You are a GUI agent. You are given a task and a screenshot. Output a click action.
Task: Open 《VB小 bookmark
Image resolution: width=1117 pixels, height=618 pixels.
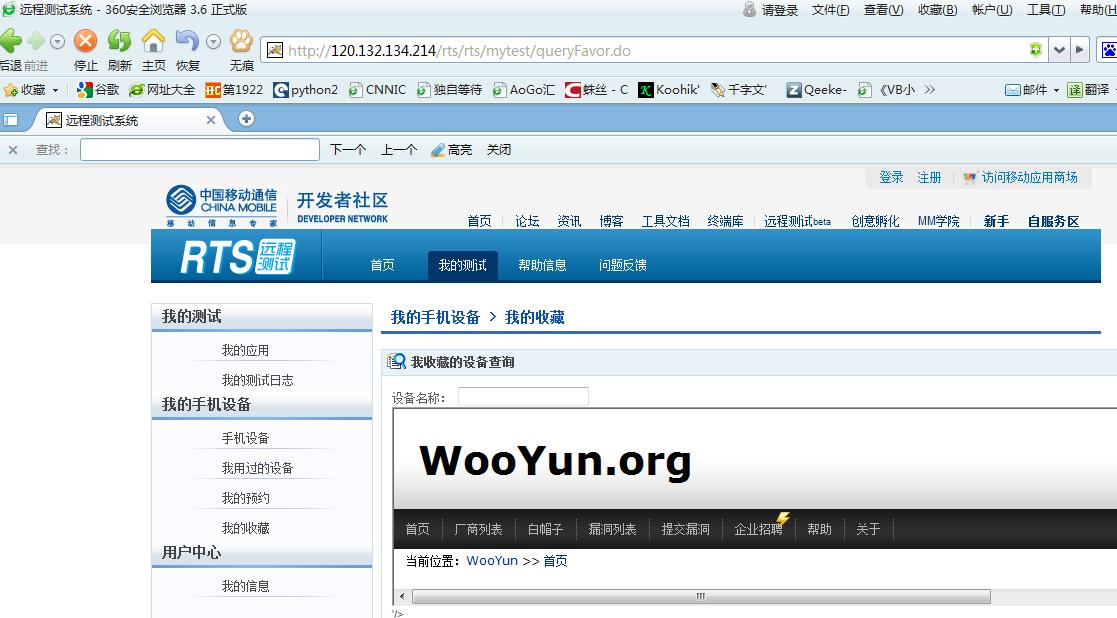(x=886, y=90)
